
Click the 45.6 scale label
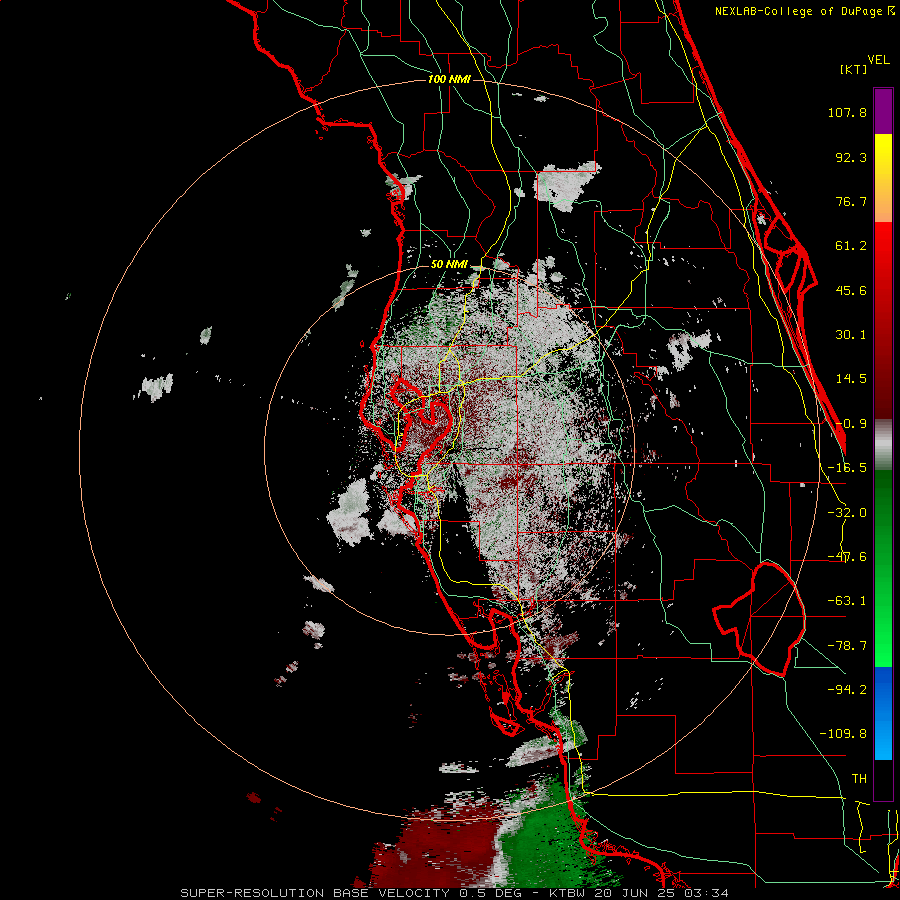tap(851, 290)
